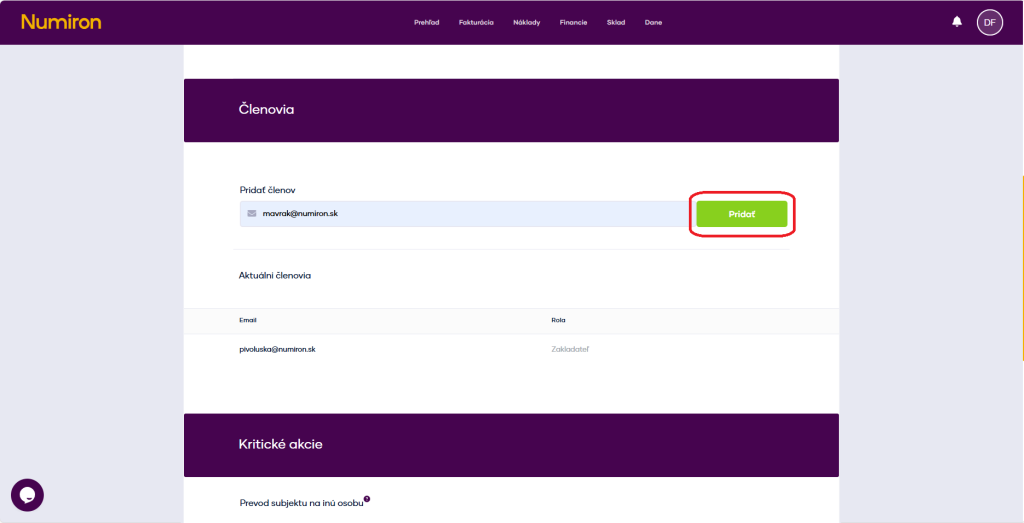Open the DF user avatar menu

989,22
